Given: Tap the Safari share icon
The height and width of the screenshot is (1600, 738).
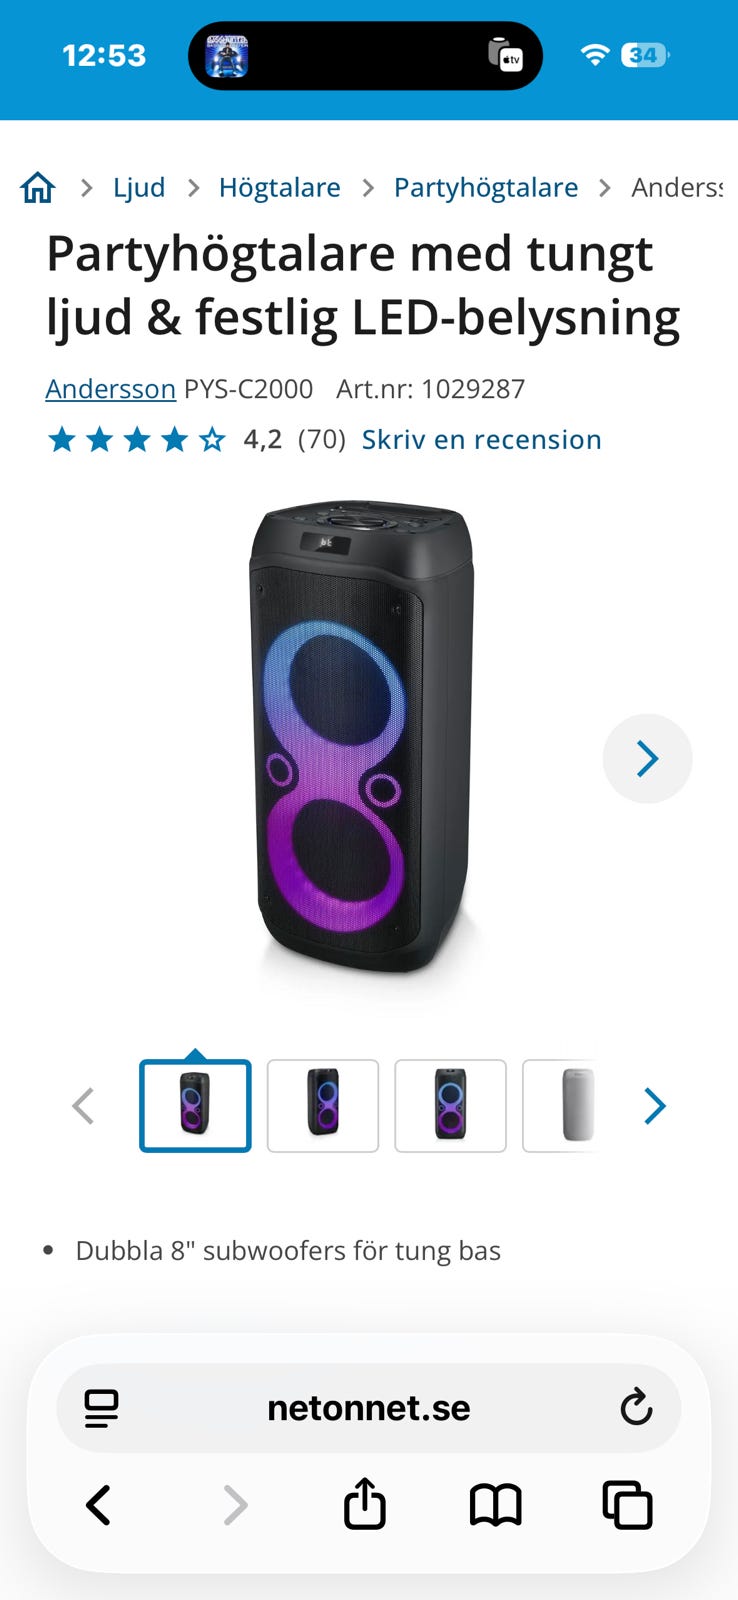Looking at the screenshot, I should click(x=365, y=1504).
